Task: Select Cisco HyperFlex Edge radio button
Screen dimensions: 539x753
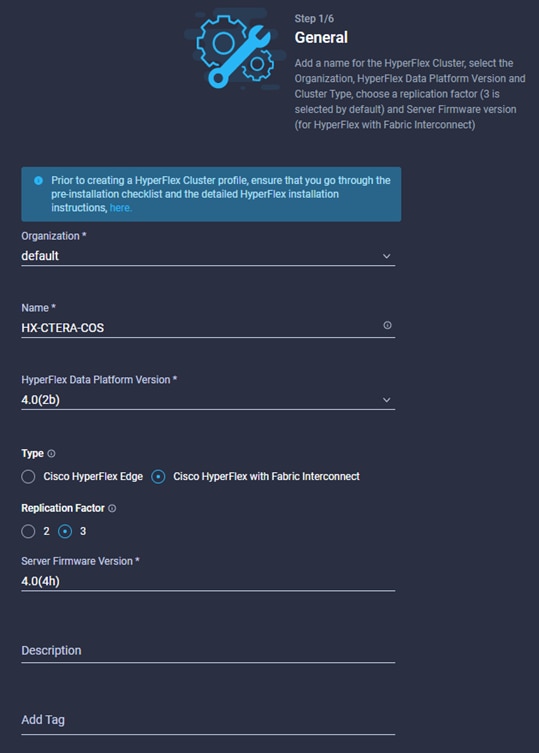Action: pyautogui.click(x=28, y=476)
